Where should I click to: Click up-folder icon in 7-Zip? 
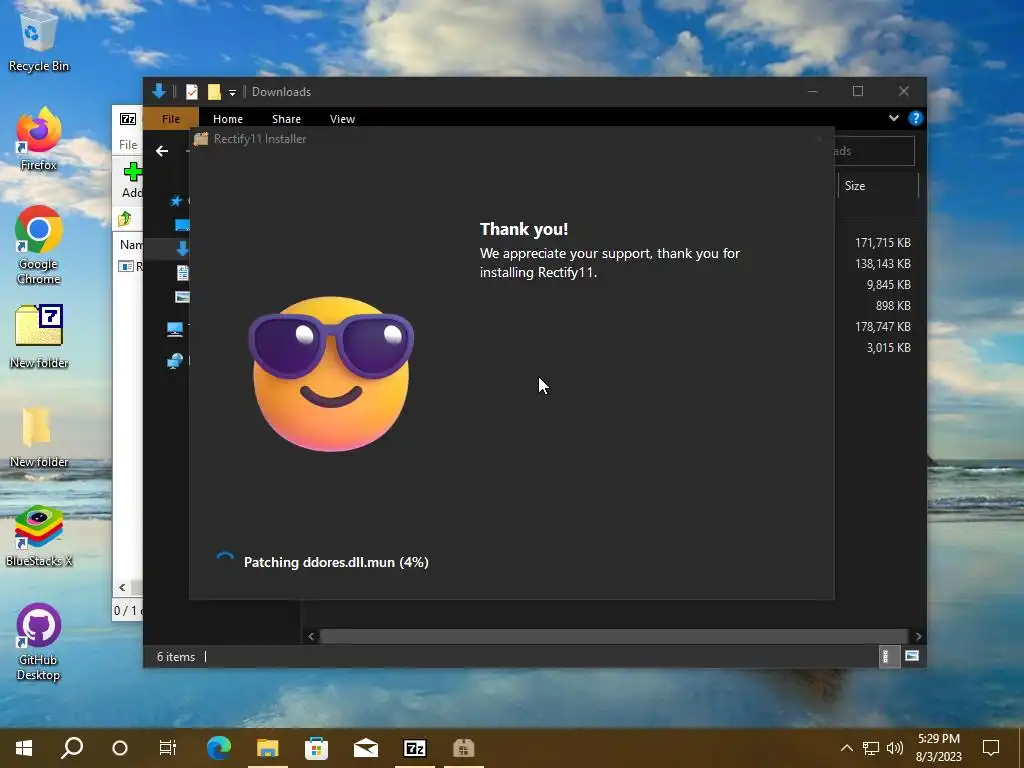coord(124,219)
